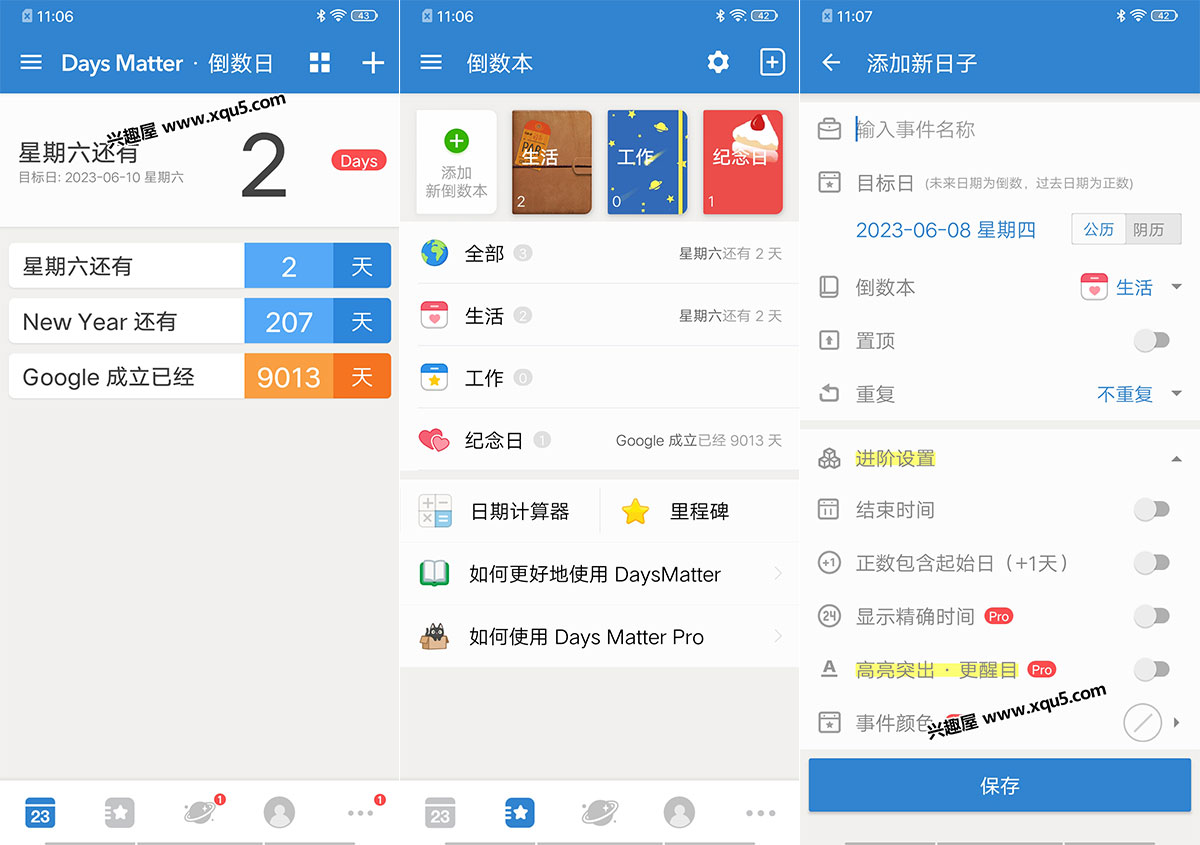Tap heart calendar icon of 生活 list row

tap(435, 315)
